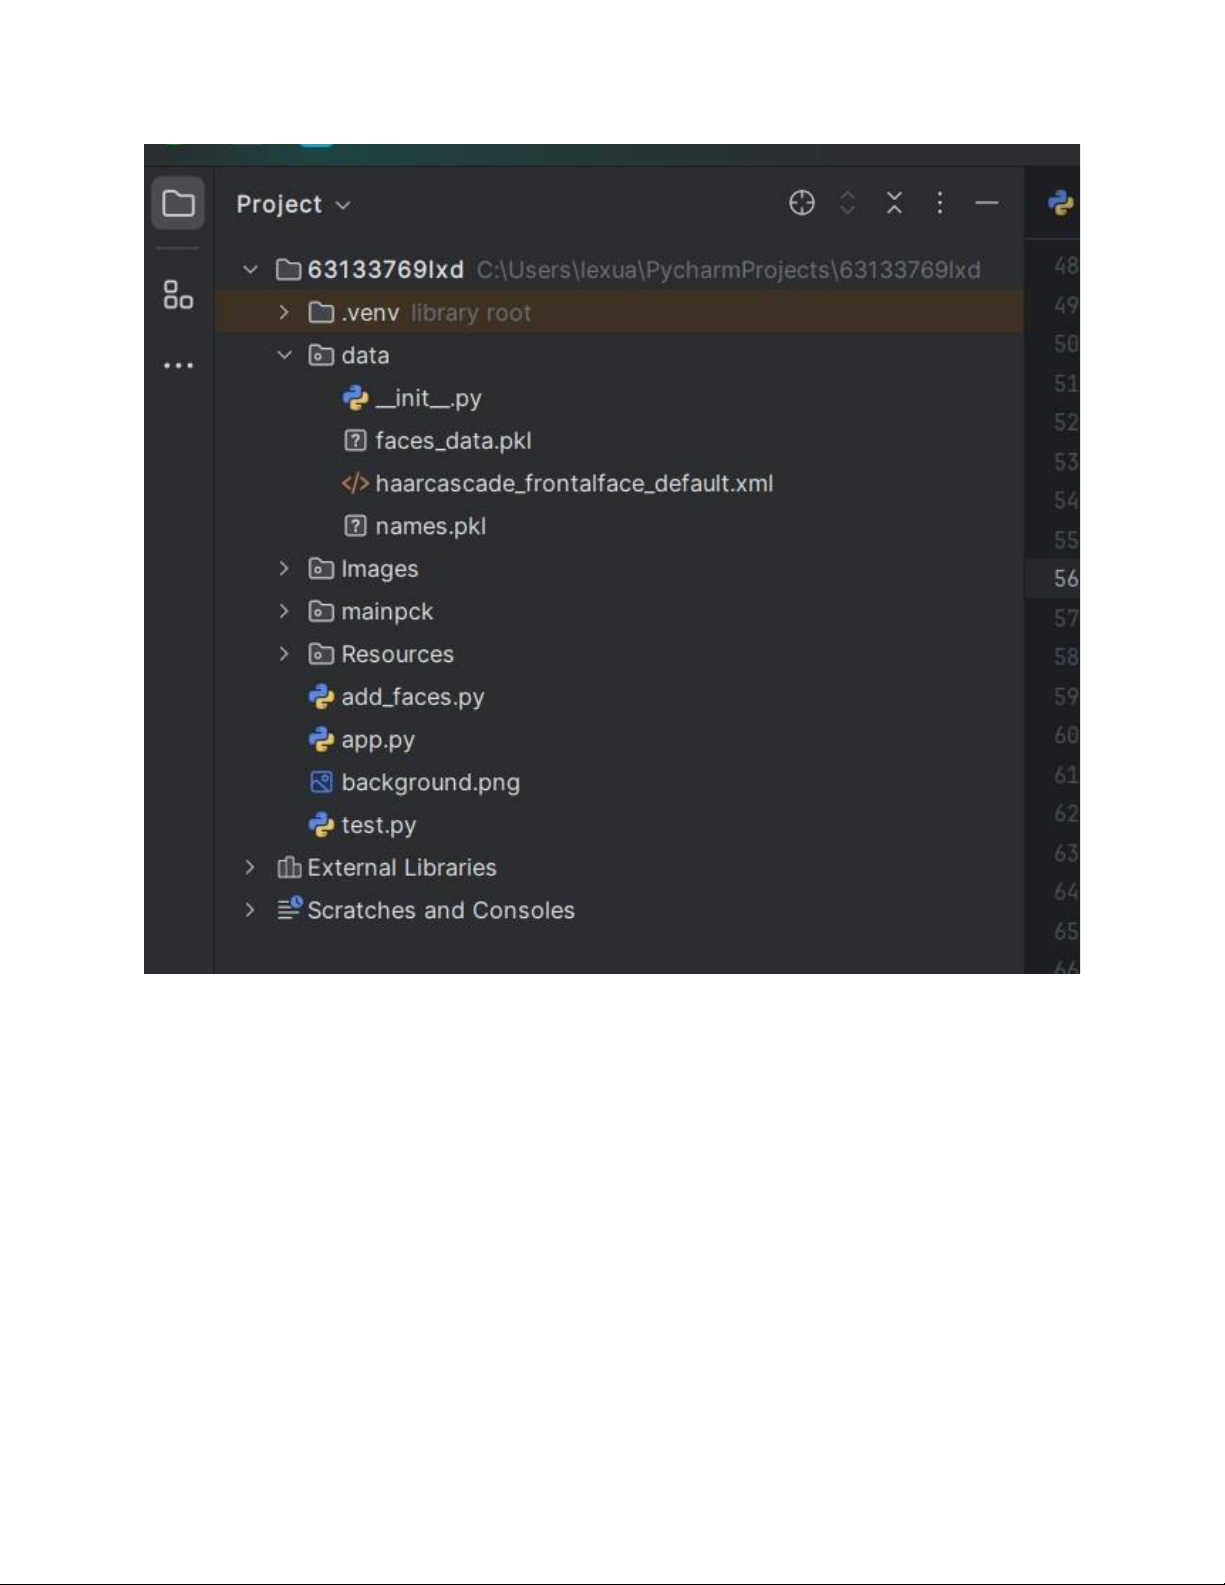This screenshot has width=1225, height=1585.
Task: Click the Collapse All icon
Action: (x=894, y=203)
